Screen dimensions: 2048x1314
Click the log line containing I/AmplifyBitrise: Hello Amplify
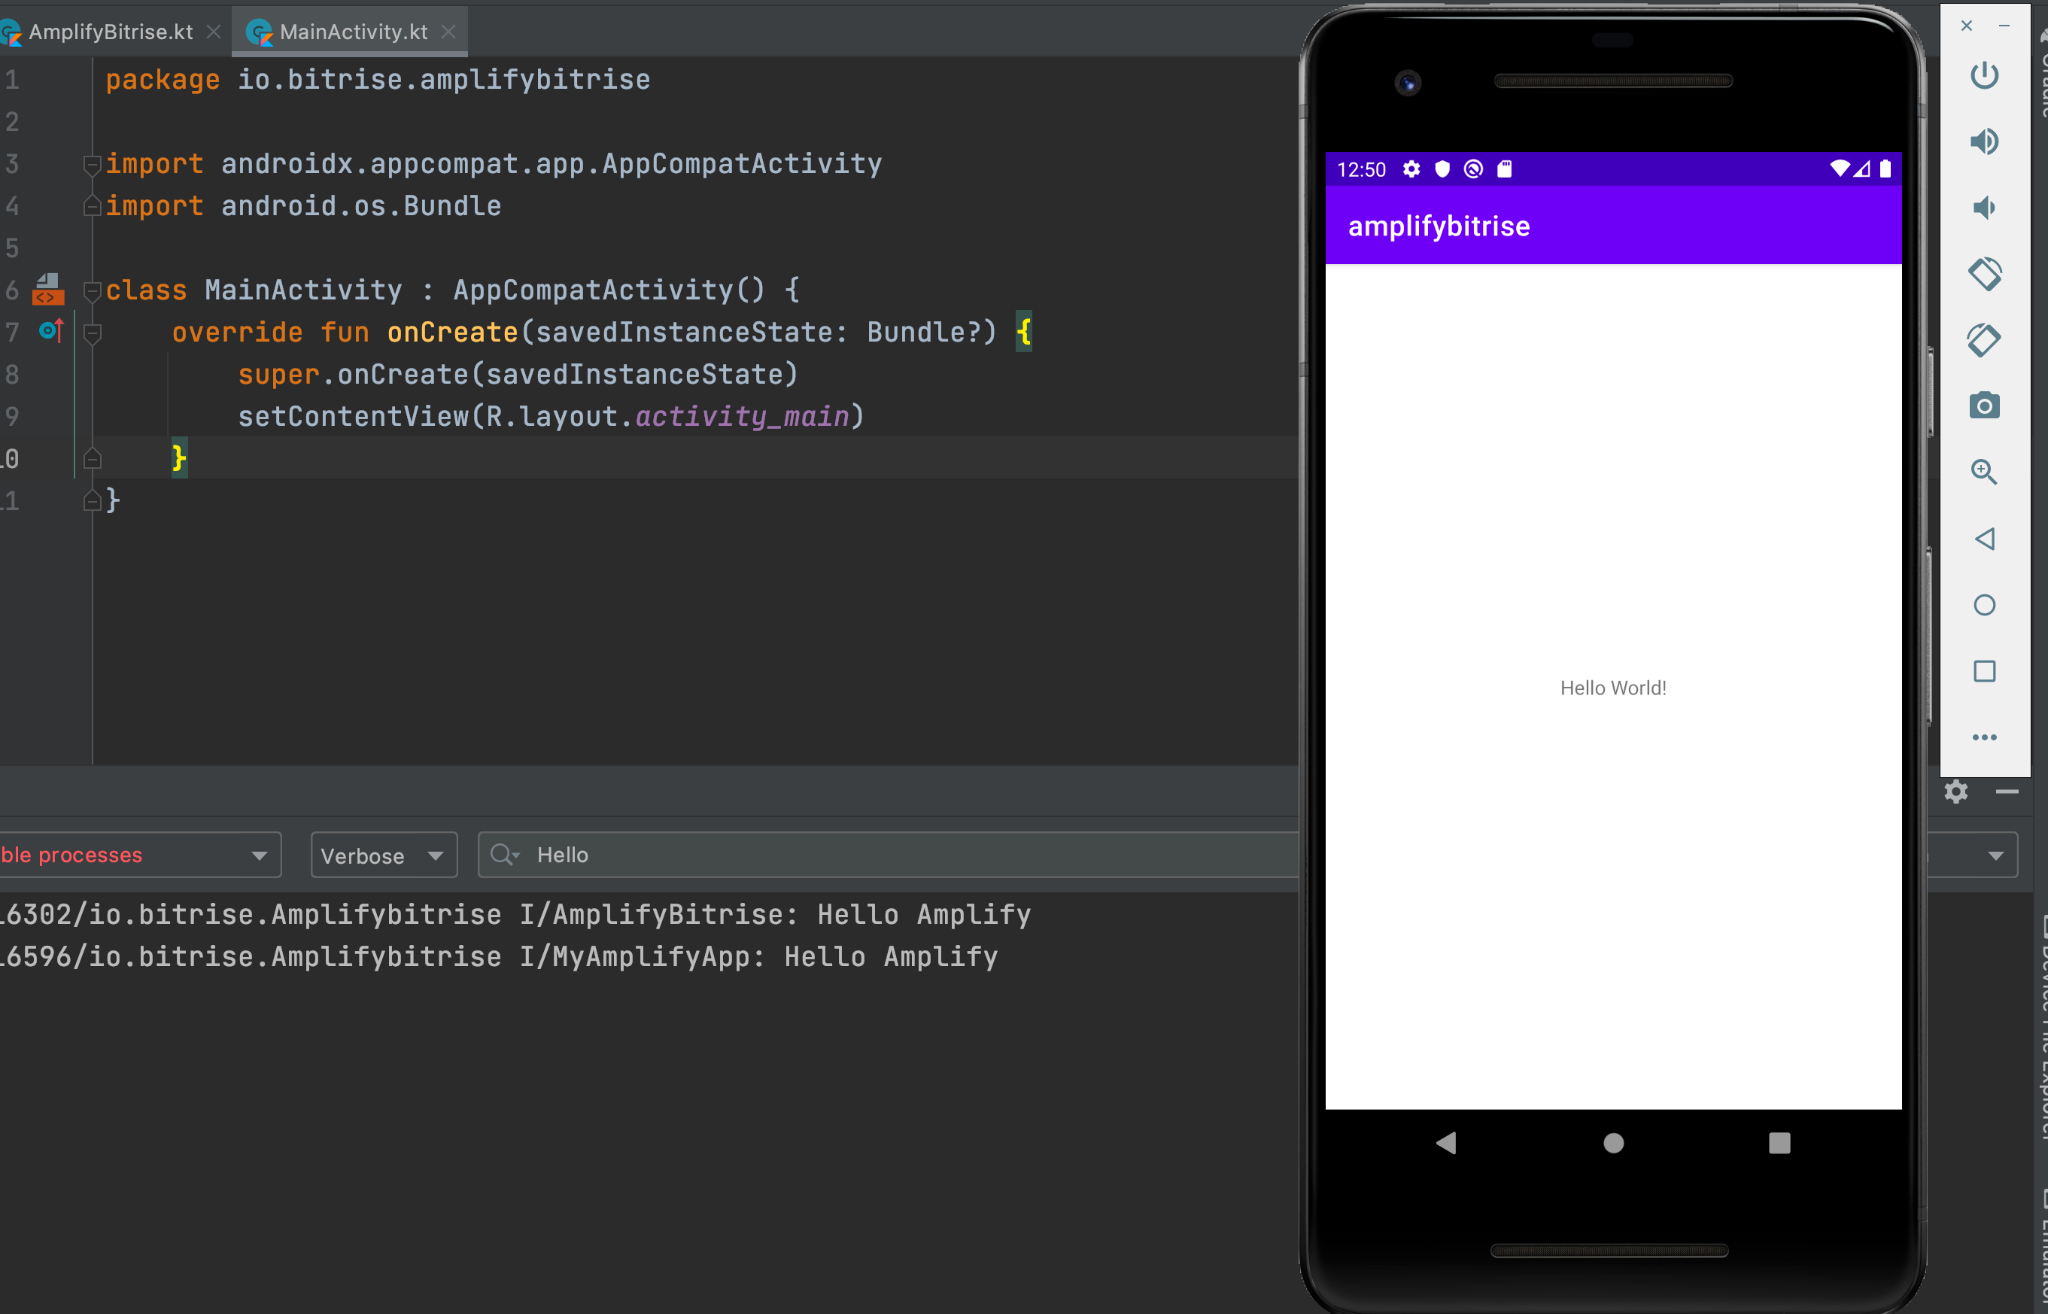click(x=515, y=914)
